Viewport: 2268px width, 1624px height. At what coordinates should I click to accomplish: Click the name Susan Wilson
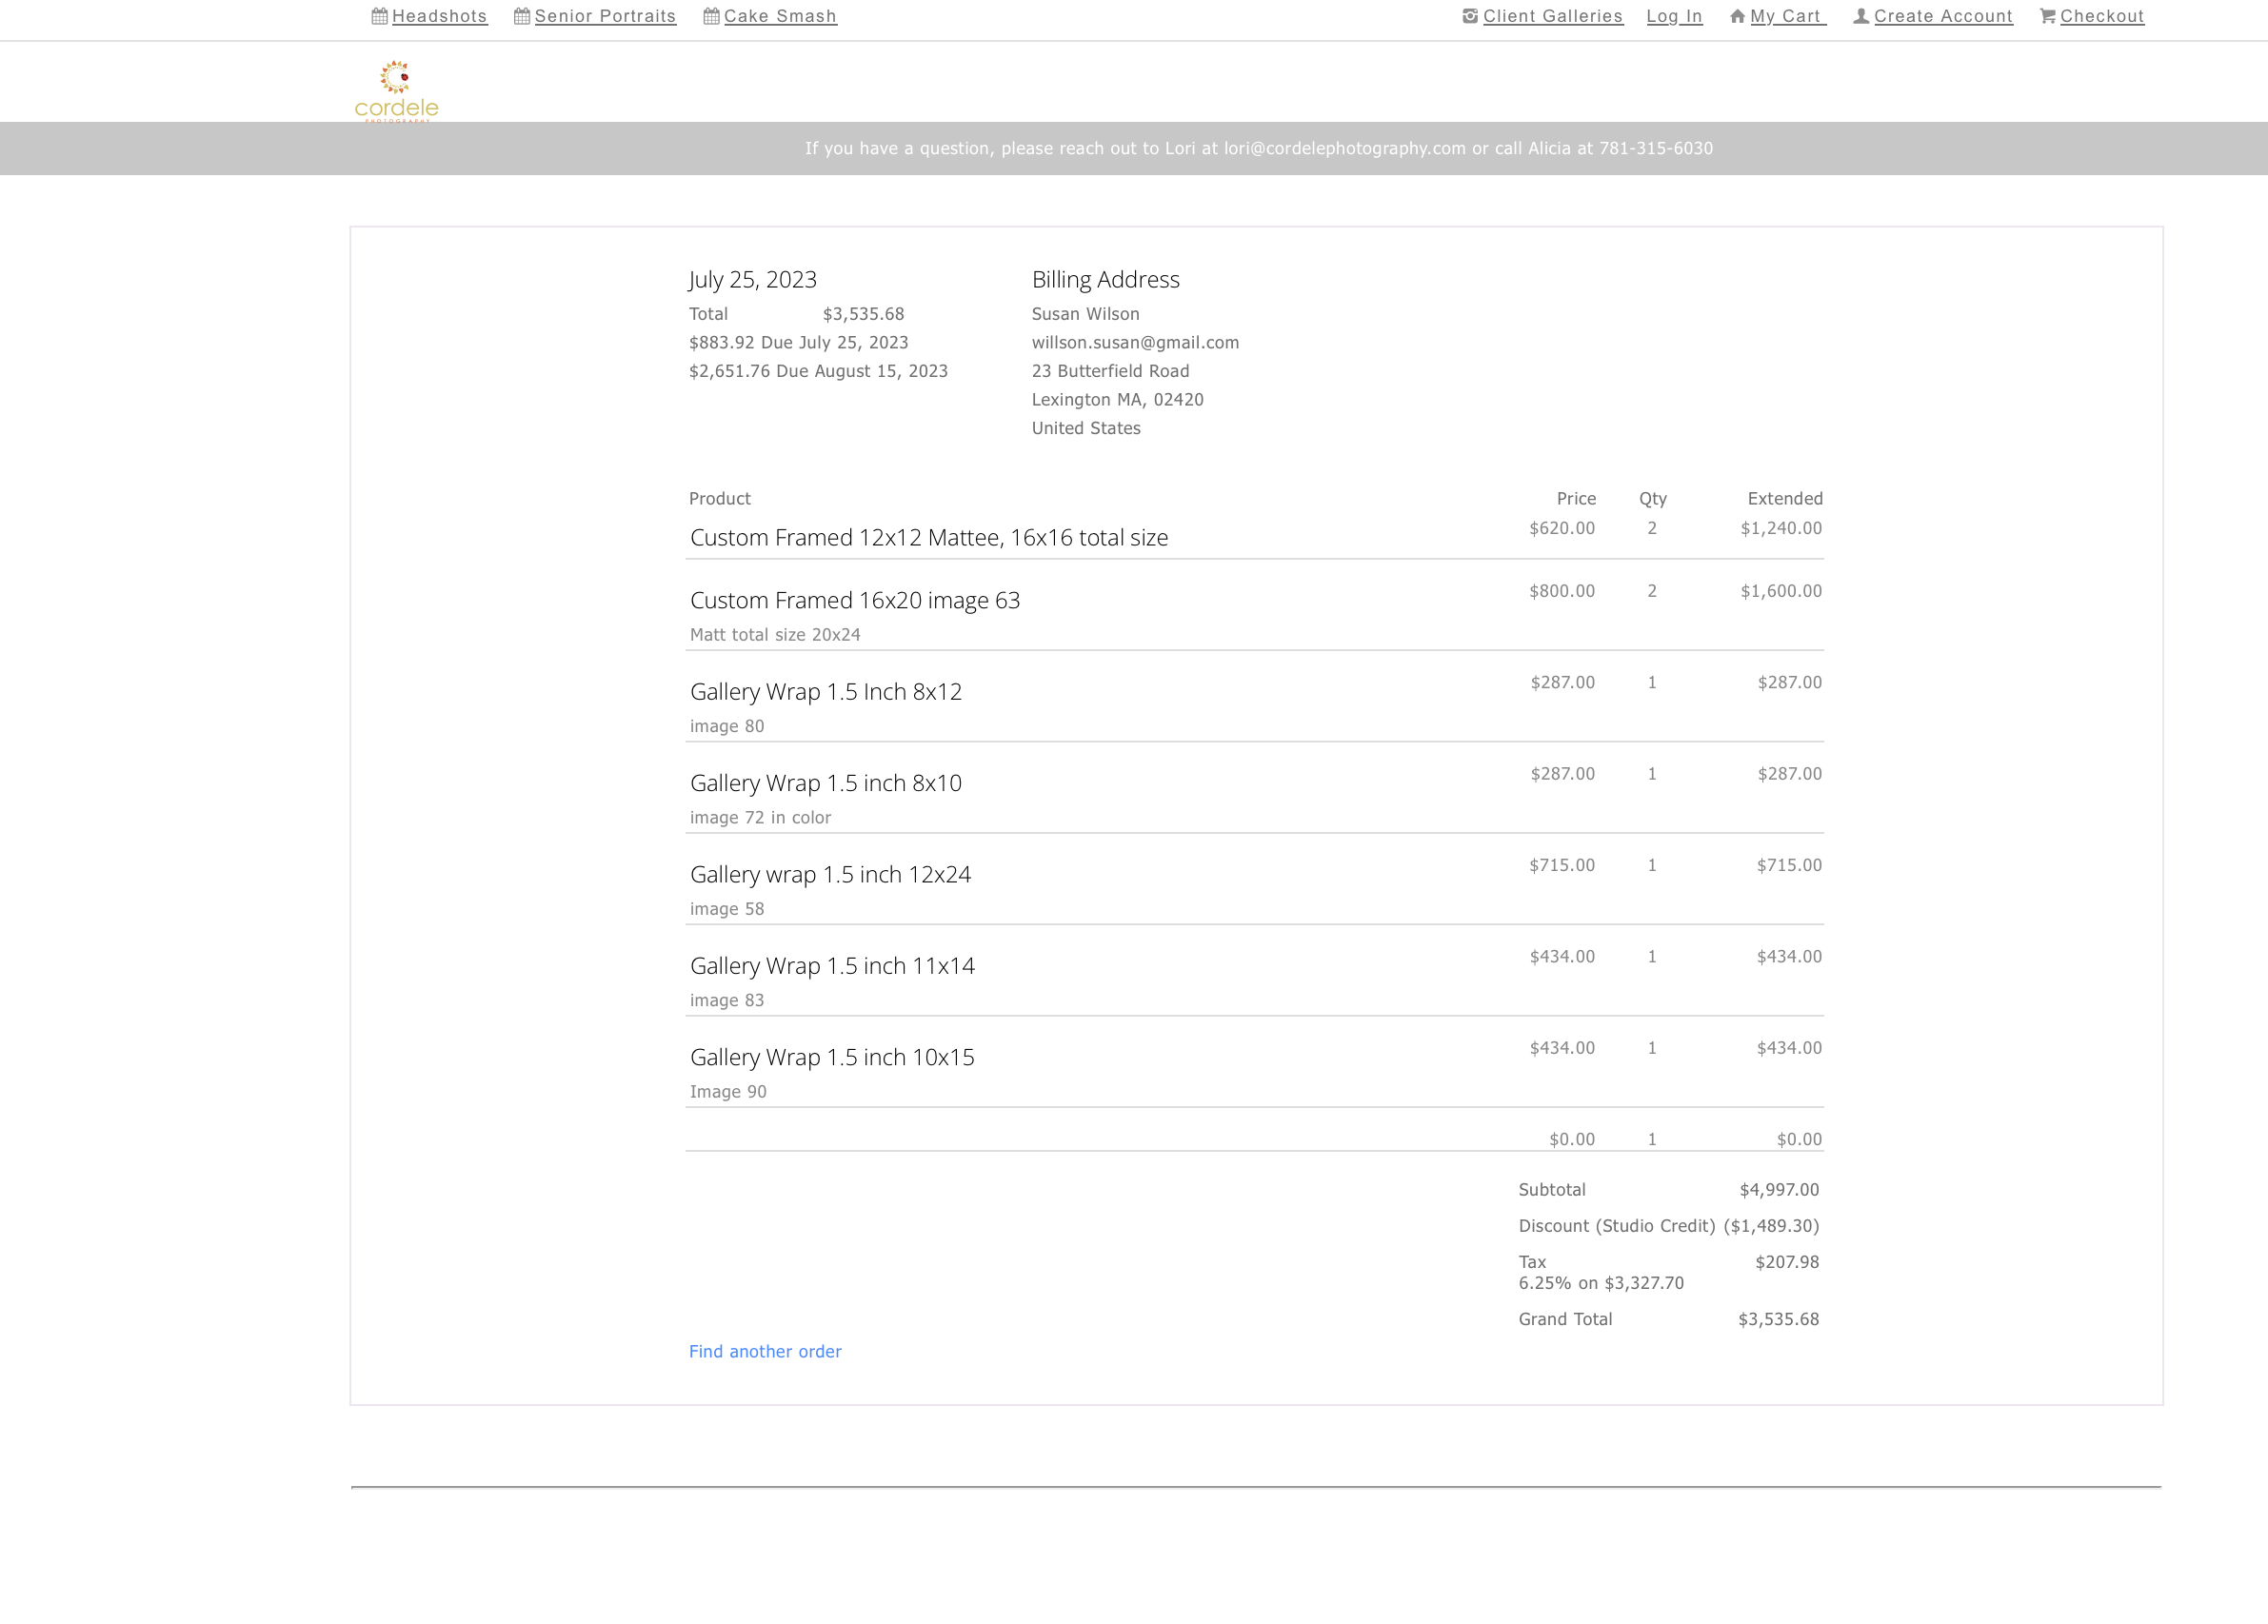1086,314
